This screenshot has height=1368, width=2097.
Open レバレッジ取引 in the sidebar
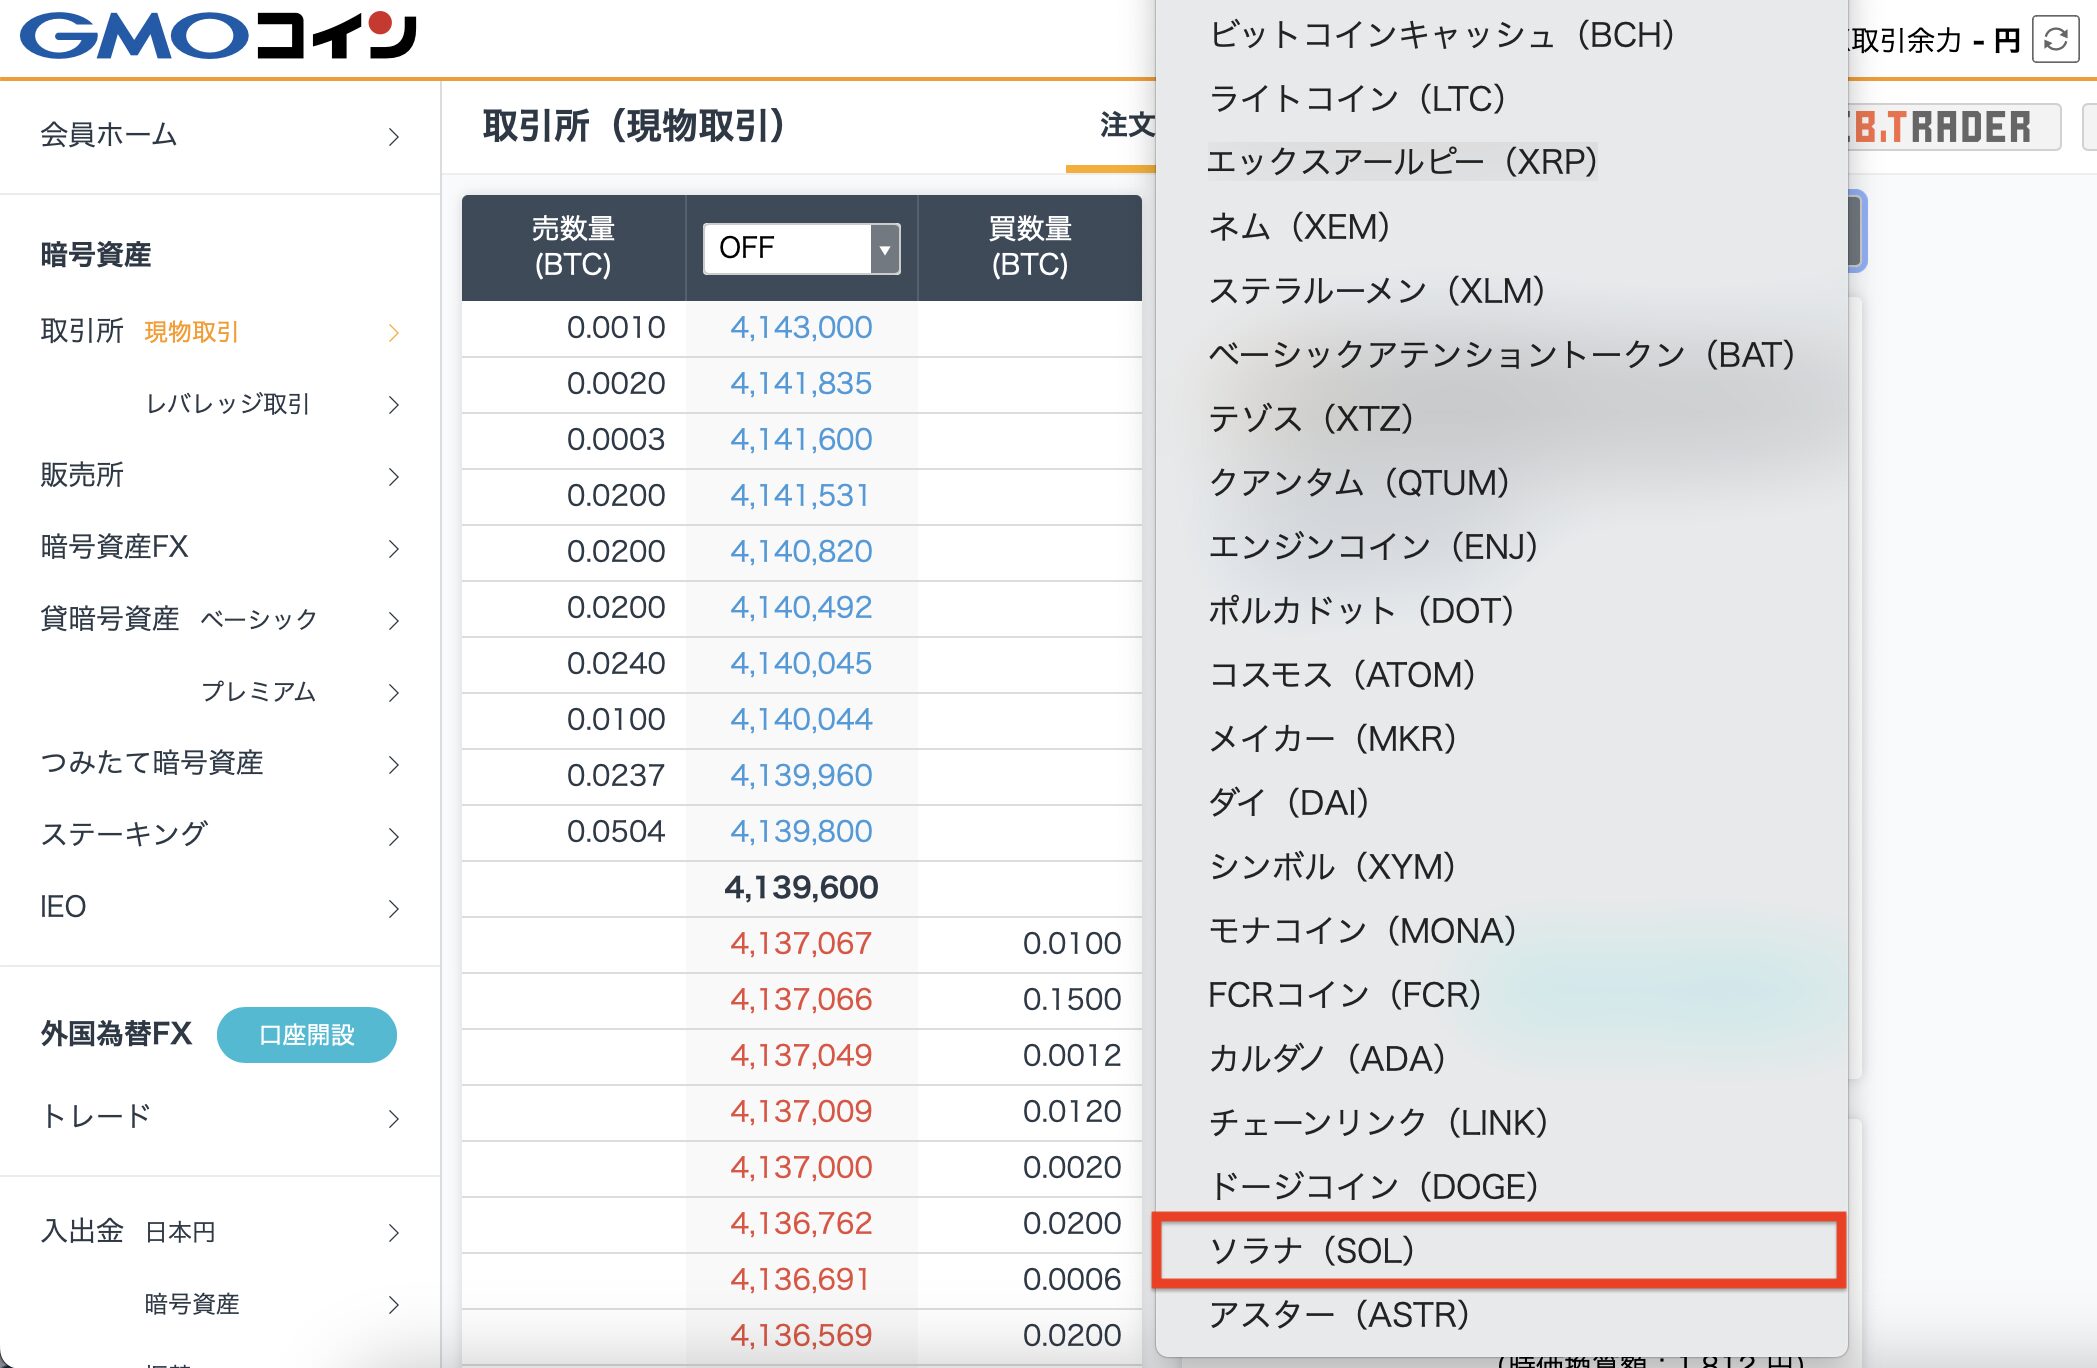[x=228, y=404]
